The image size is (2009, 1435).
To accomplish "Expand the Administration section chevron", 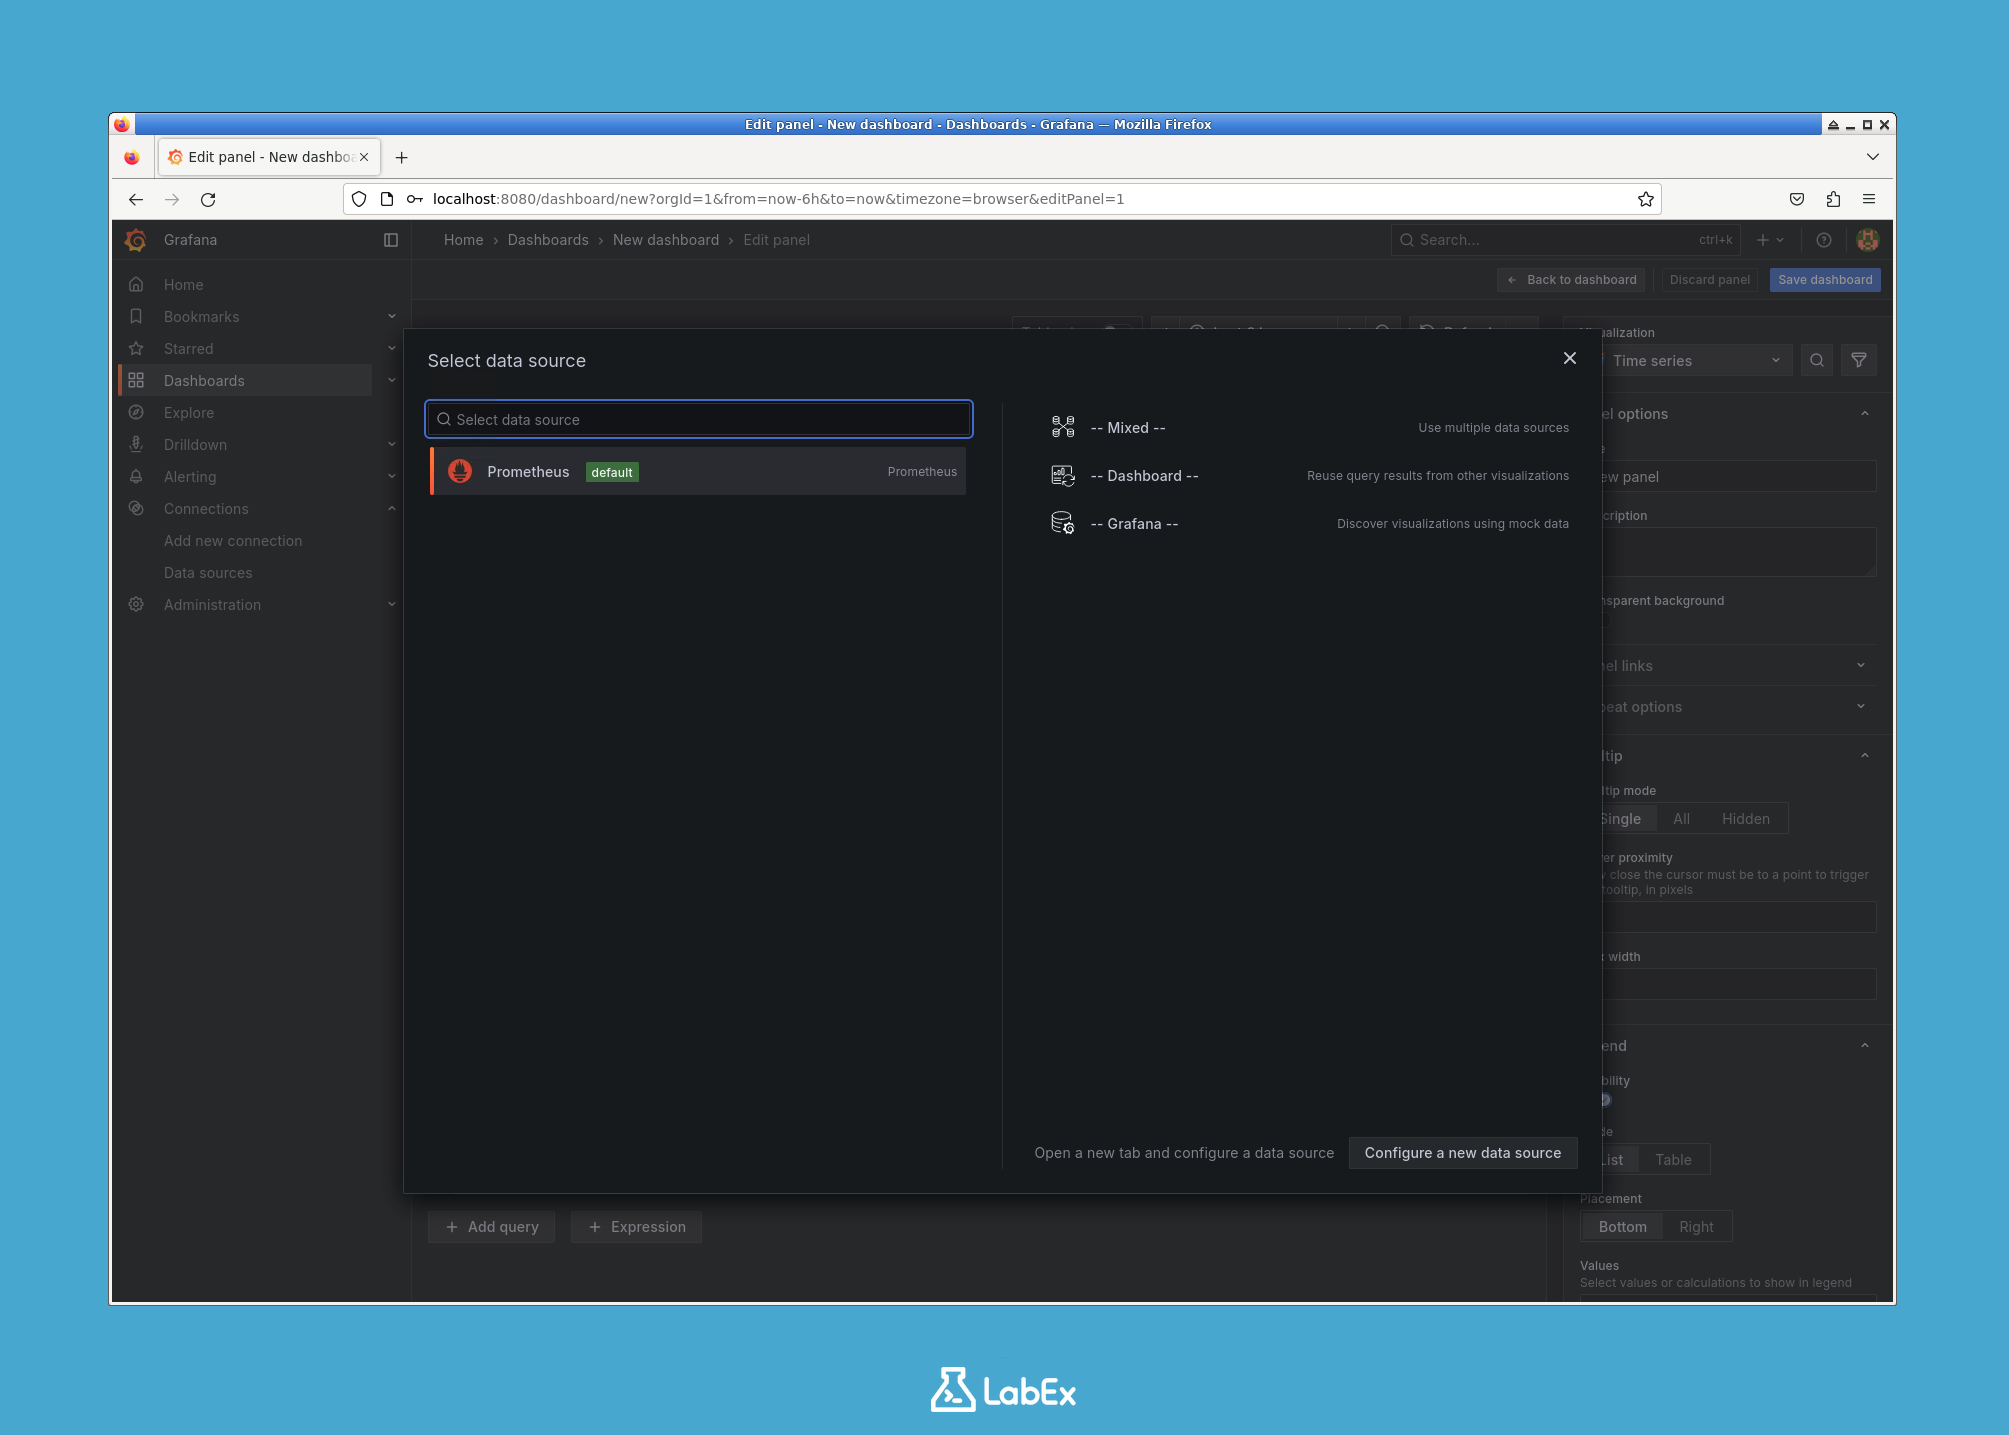I will tap(391, 604).
